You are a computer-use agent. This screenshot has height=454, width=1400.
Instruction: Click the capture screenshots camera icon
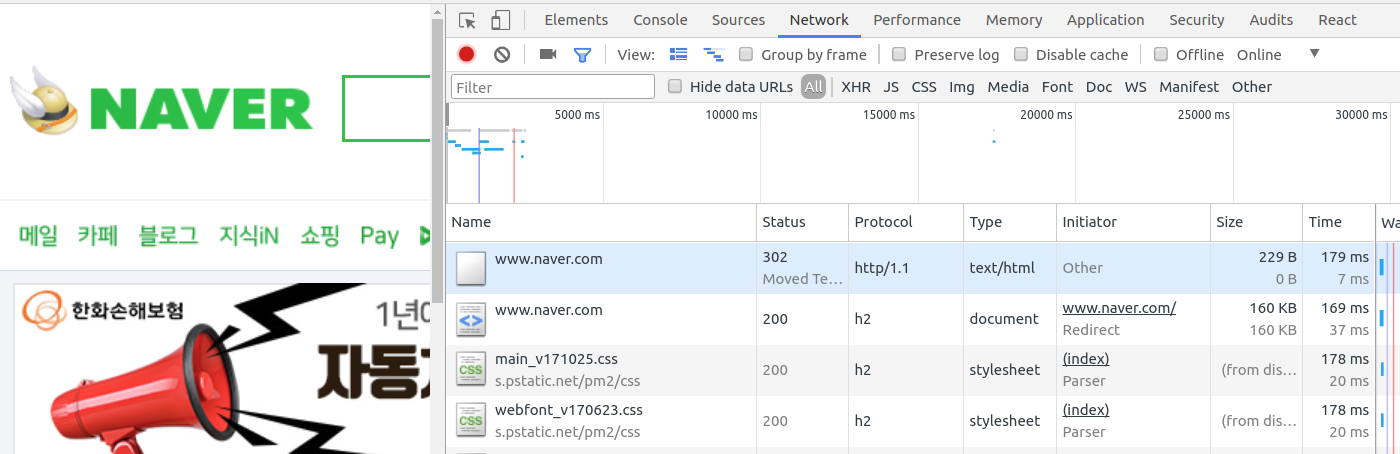[x=548, y=54]
